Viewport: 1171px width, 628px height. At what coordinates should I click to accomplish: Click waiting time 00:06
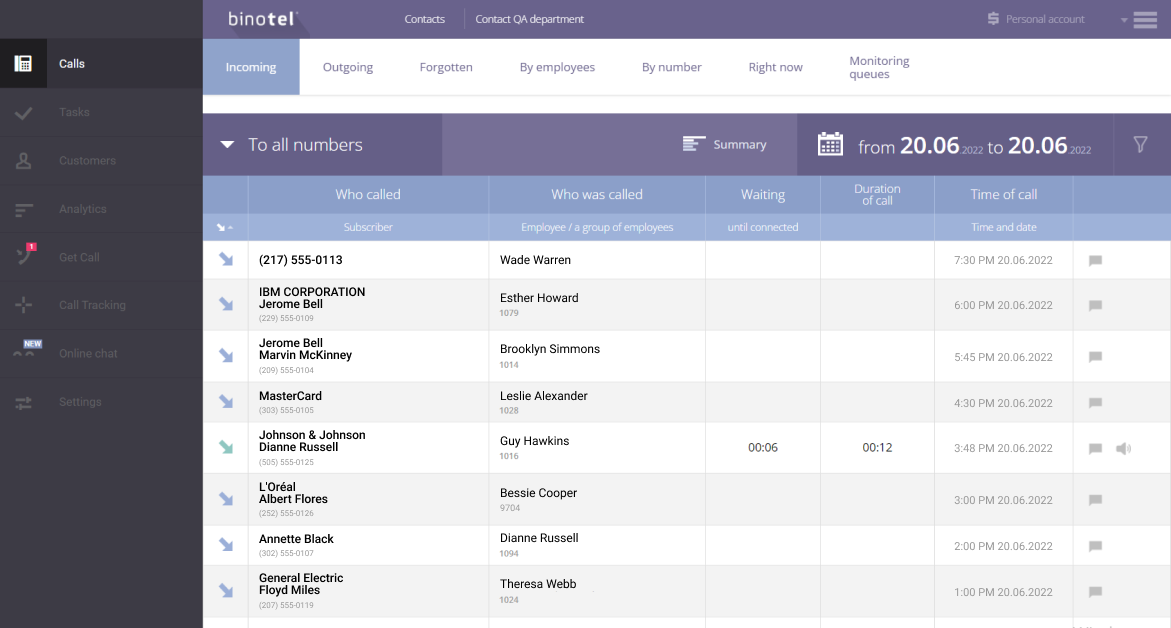click(762, 447)
